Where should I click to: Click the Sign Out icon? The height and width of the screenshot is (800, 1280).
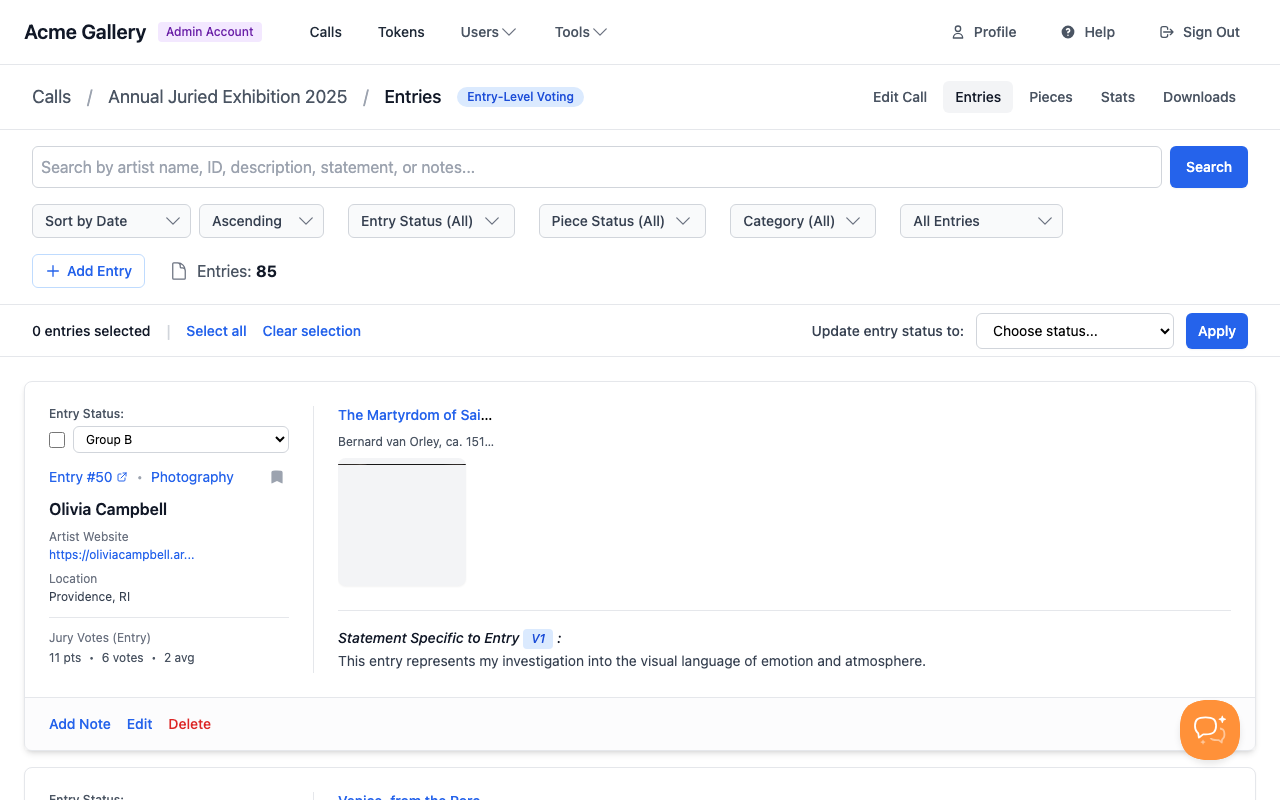[1166, 31]
